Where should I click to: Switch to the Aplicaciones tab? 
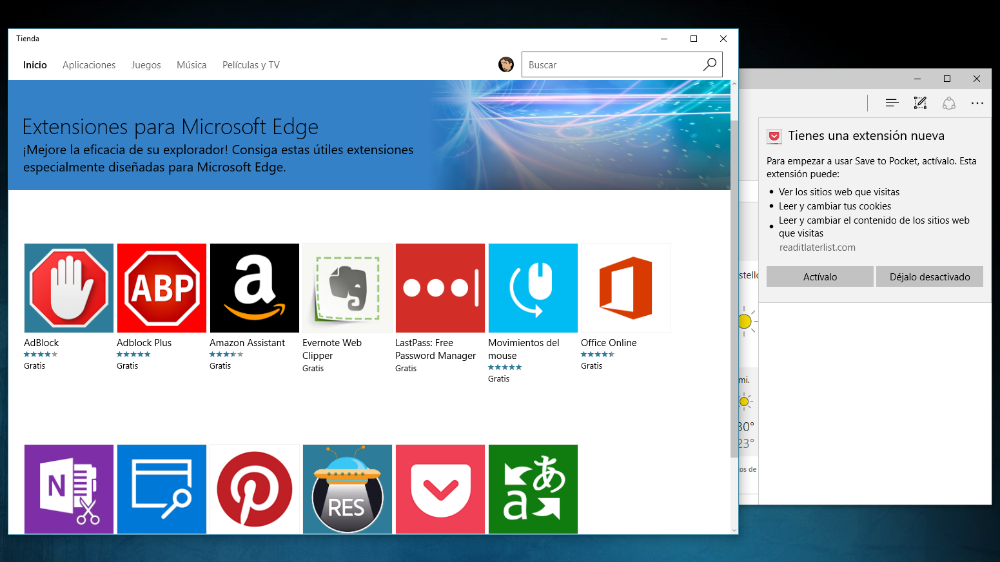coord(89,64)
